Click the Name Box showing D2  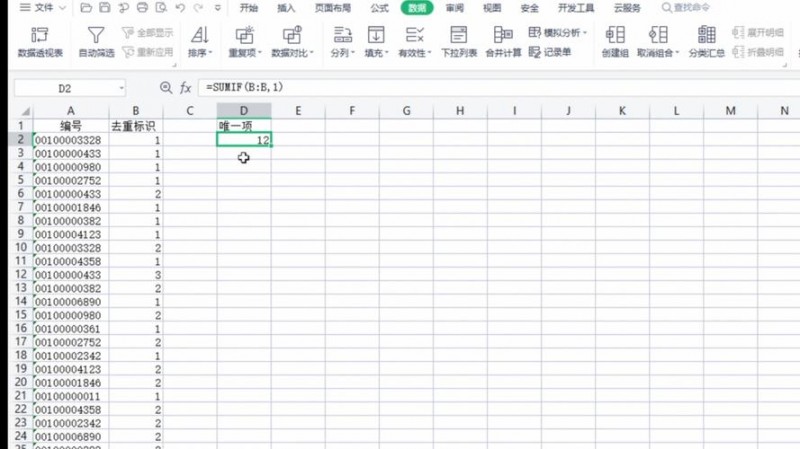(x=69, y=88)
